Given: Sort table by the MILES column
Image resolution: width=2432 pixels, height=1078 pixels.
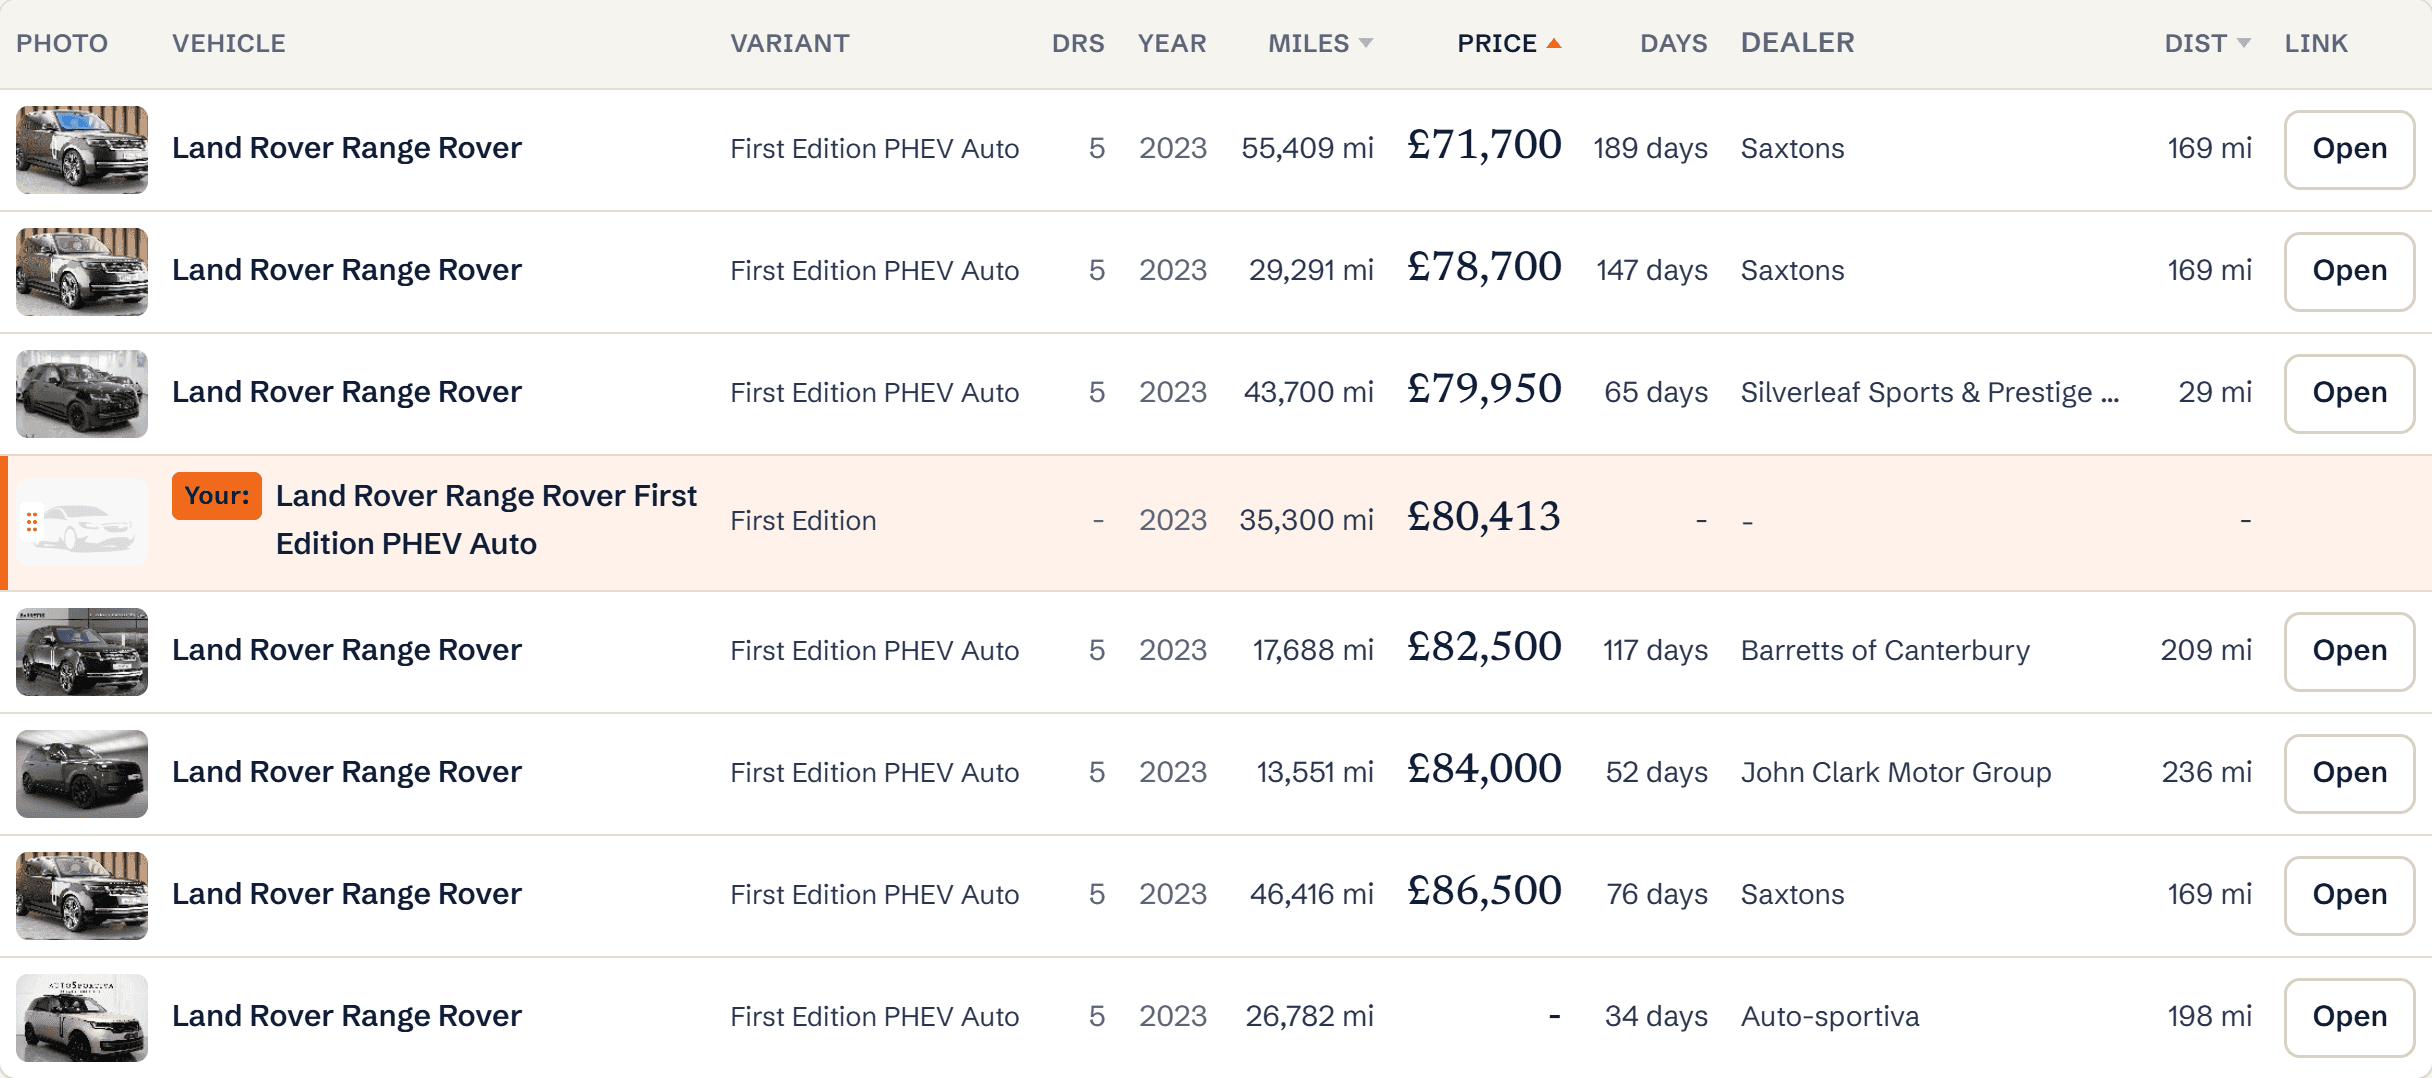Looking at the screenshot, I should pos(1319,43).
